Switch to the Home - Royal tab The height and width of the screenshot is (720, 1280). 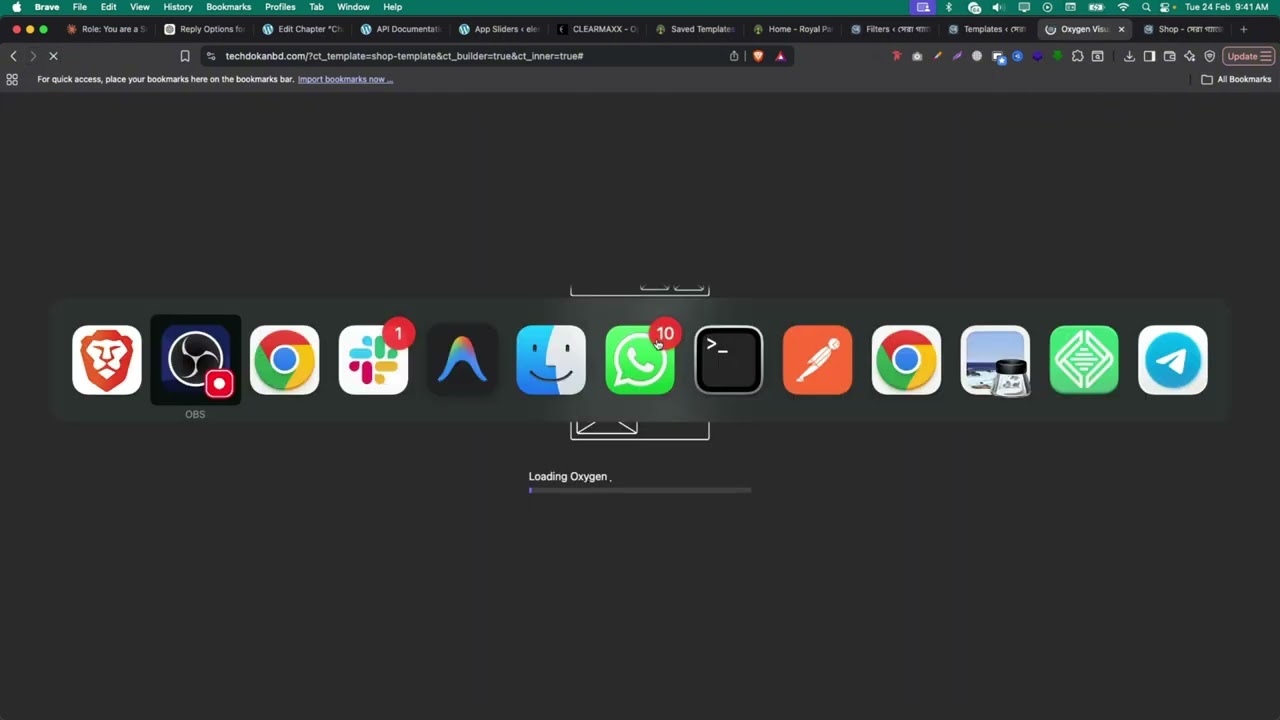(792, 29)
